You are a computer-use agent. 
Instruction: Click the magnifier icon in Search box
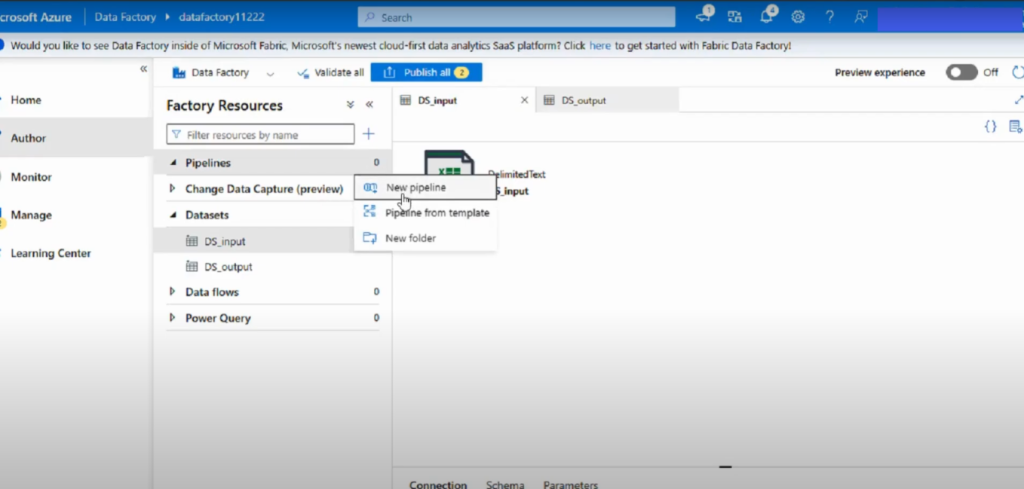(x=370, y=18)
